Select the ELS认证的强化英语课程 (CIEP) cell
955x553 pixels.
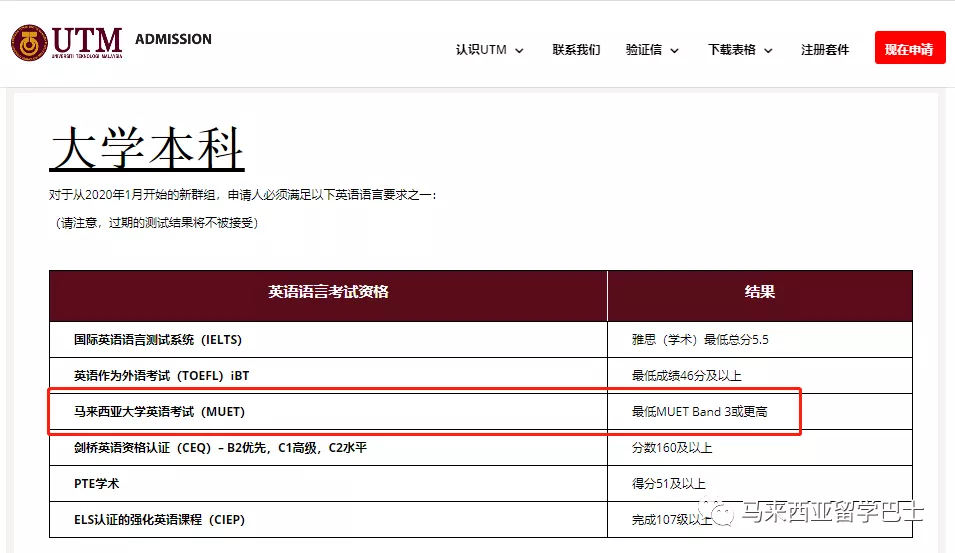328,520
